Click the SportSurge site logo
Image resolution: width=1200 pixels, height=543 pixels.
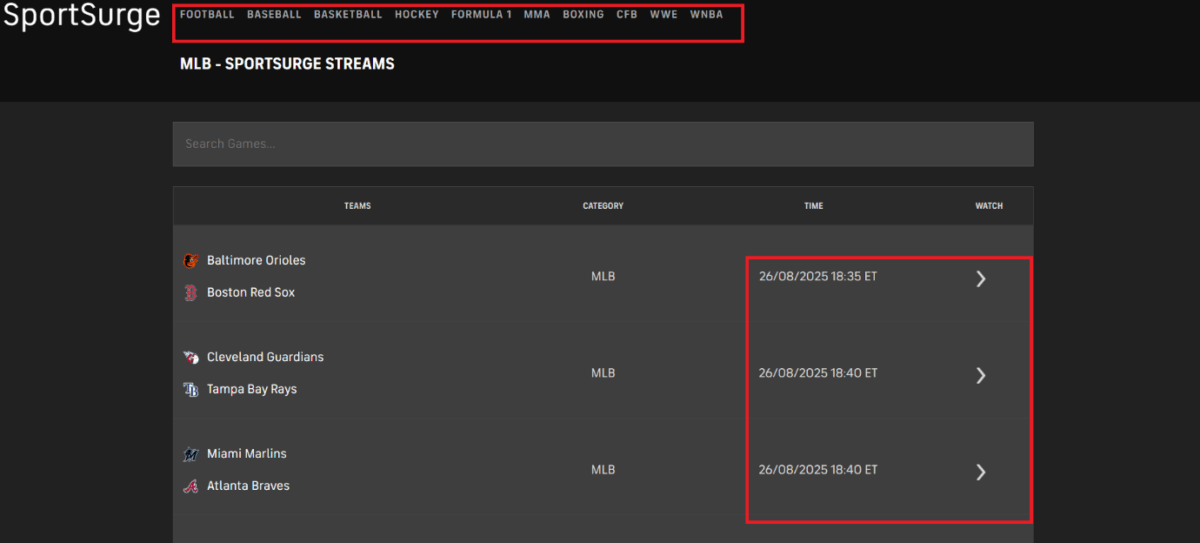pos(81,16)
